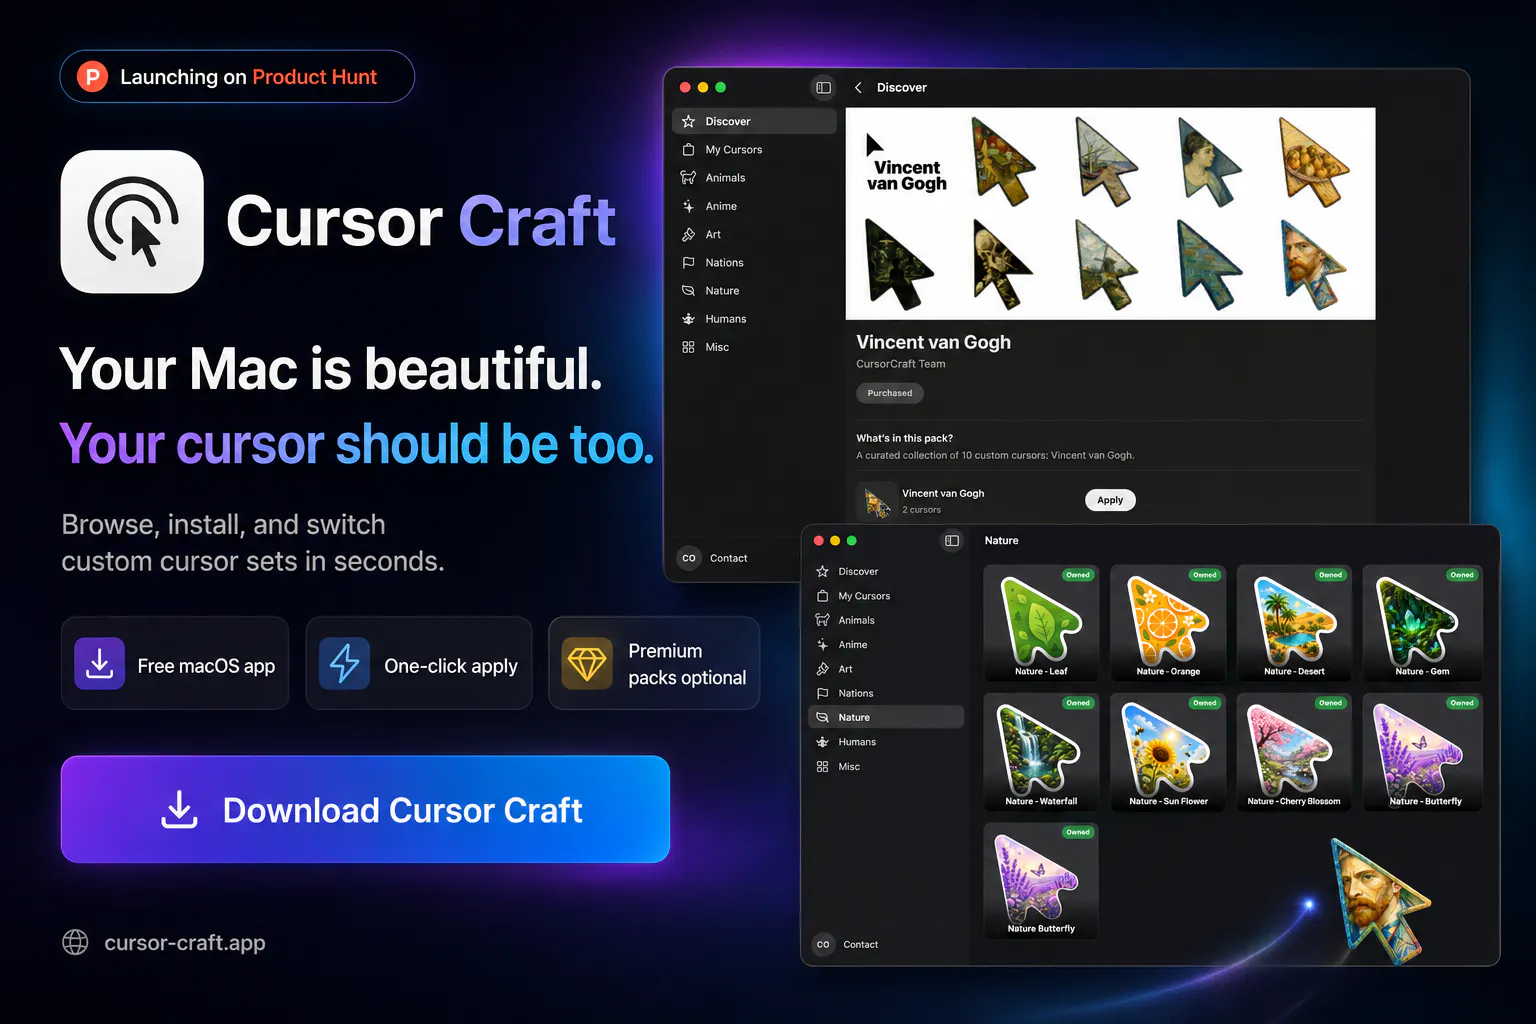Toggle sidebar icon in Discover window

823,88
